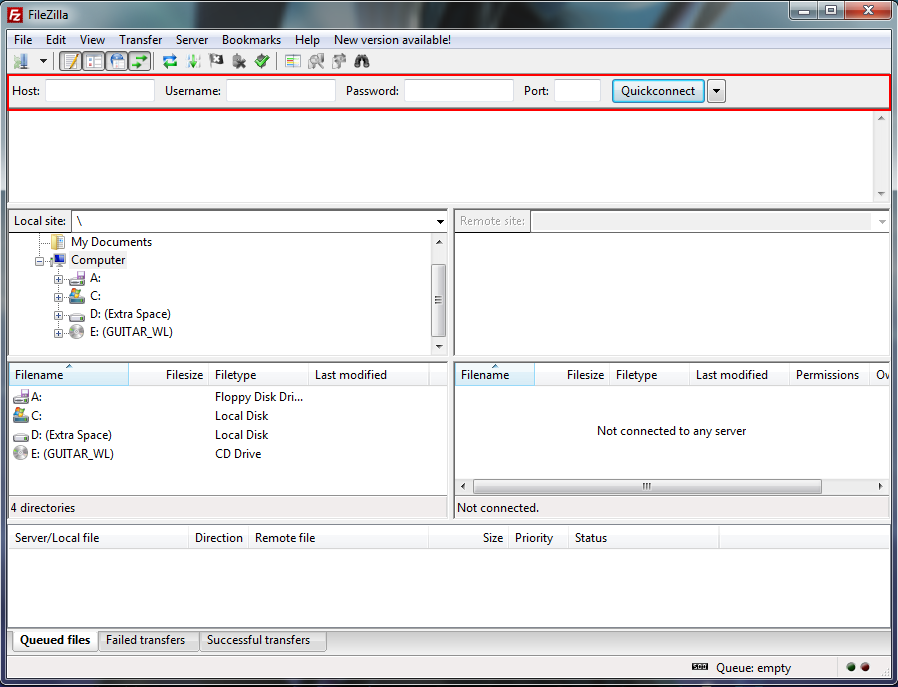Viewport: 898px width, 687px height.
Task: Select A: in the local file list
Action: [36, 397]
